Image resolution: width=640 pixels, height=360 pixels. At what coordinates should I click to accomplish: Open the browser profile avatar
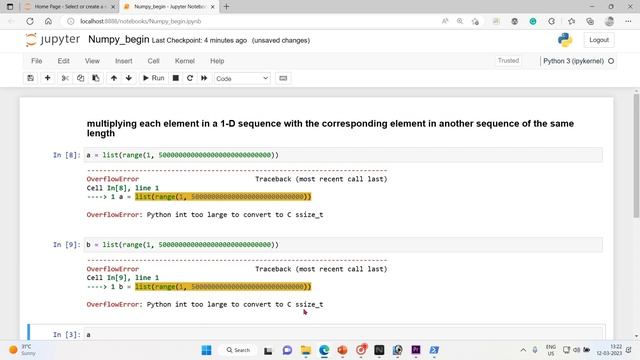609,21
